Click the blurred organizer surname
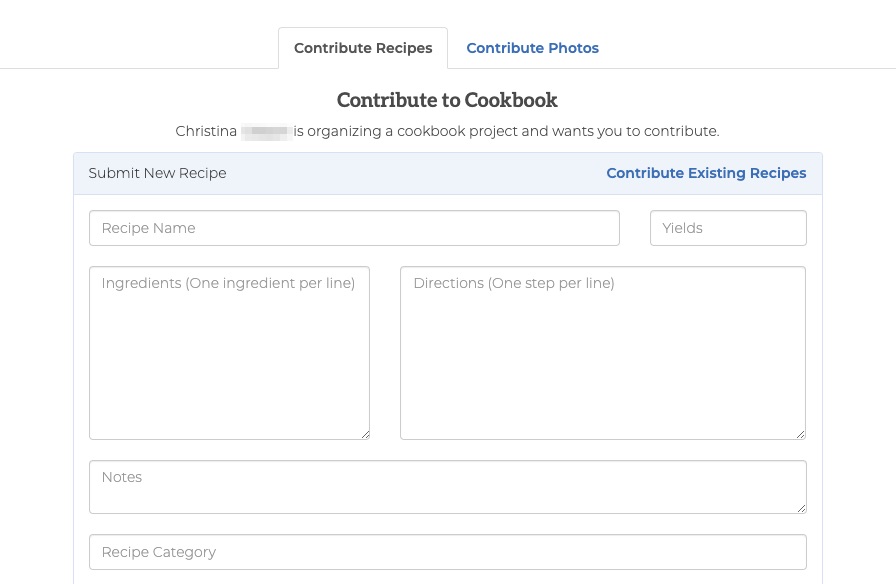This screenshot has height=584, width=896. coord(266,131)
